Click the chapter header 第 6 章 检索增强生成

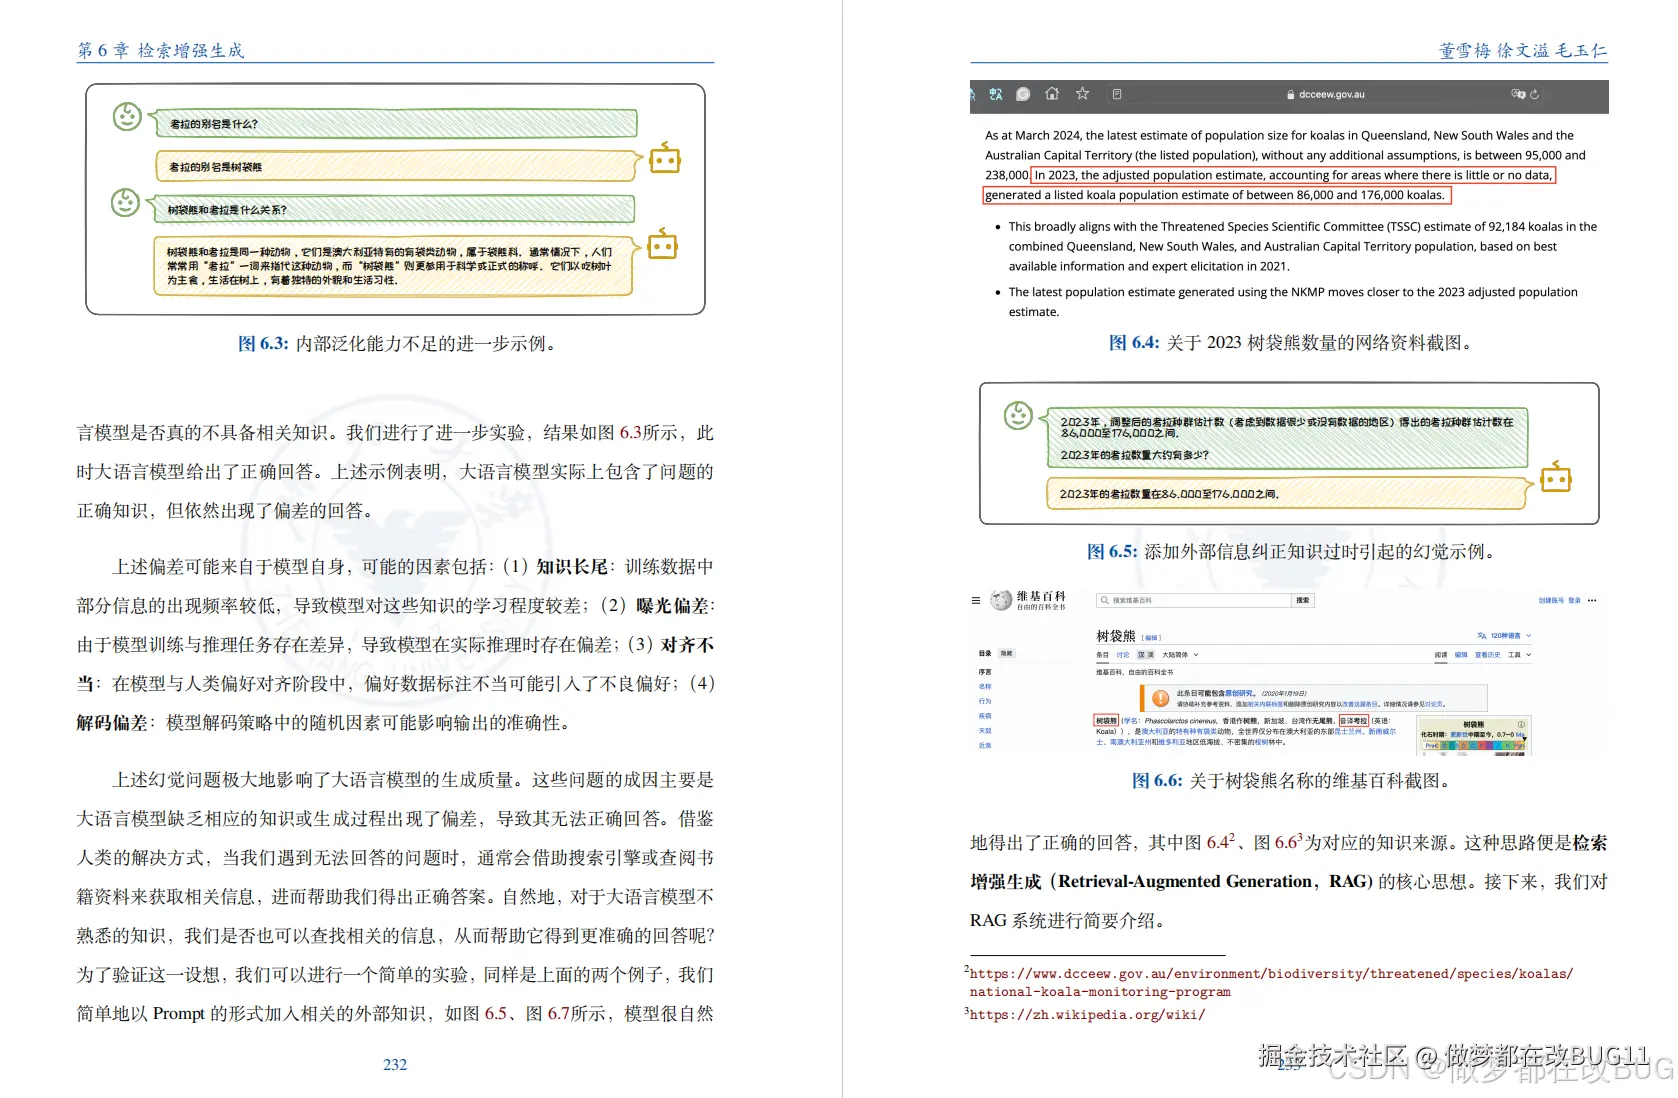[x=161, y=50]
